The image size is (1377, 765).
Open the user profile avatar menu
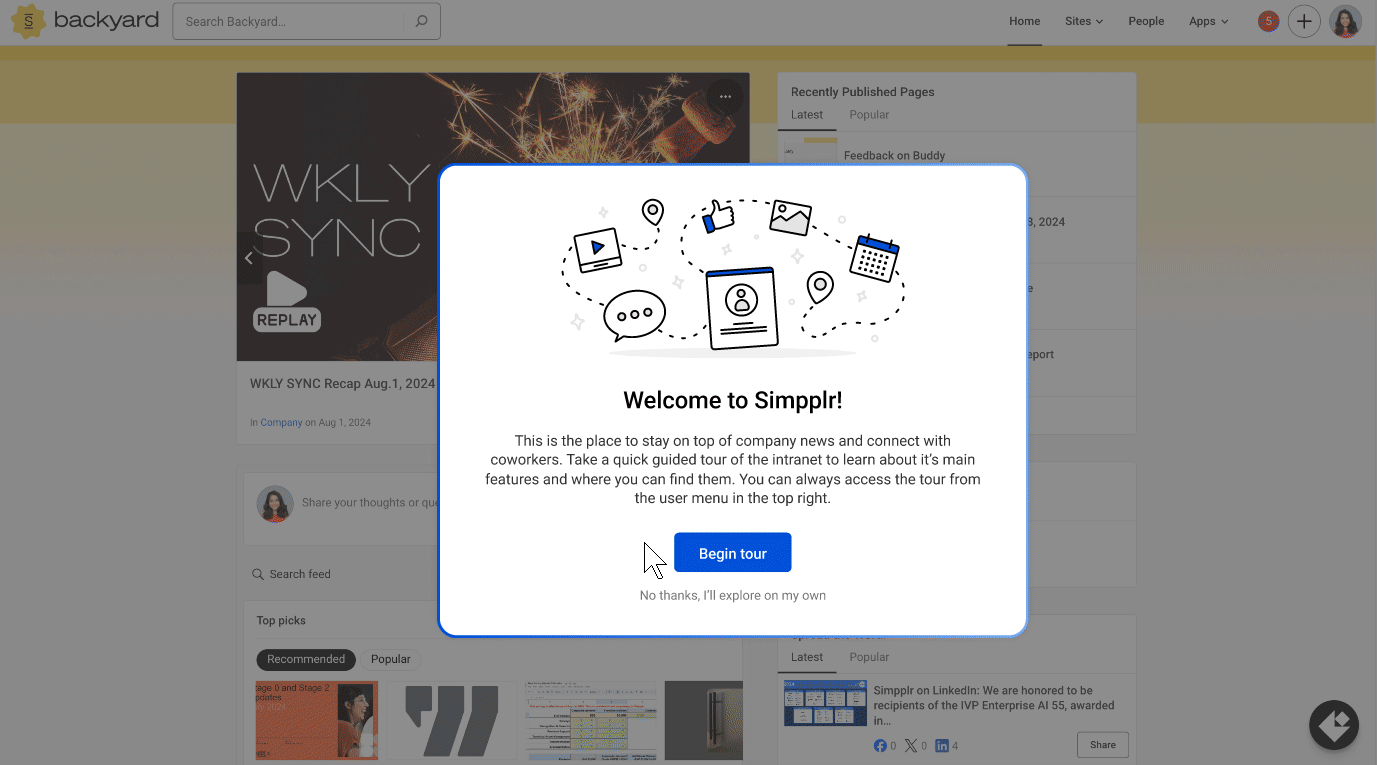1345,21
